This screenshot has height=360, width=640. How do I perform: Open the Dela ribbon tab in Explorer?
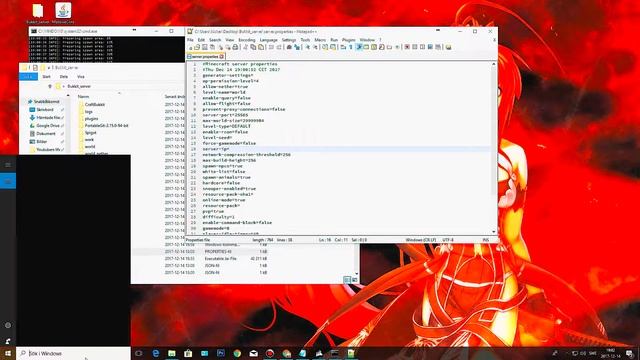click(64, 77)
